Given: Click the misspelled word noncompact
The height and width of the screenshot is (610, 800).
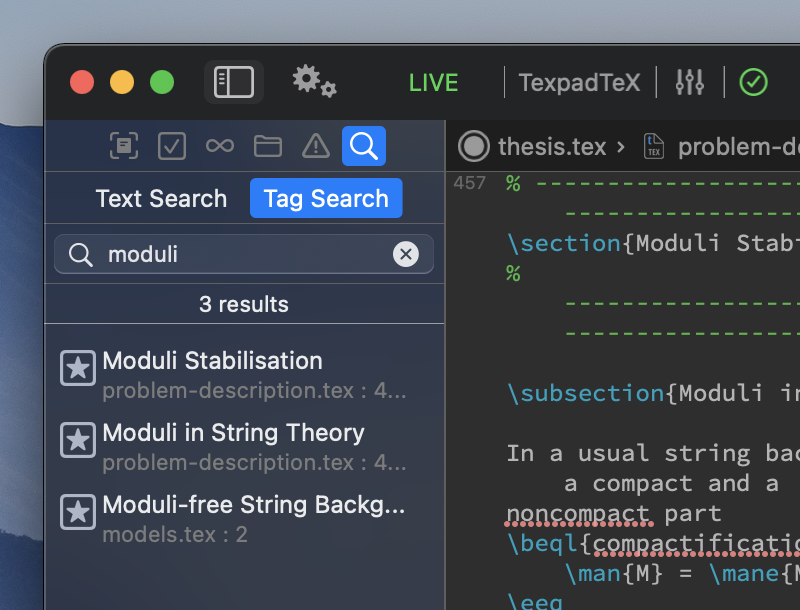Looking at the screenshot, I should [580, 514].
